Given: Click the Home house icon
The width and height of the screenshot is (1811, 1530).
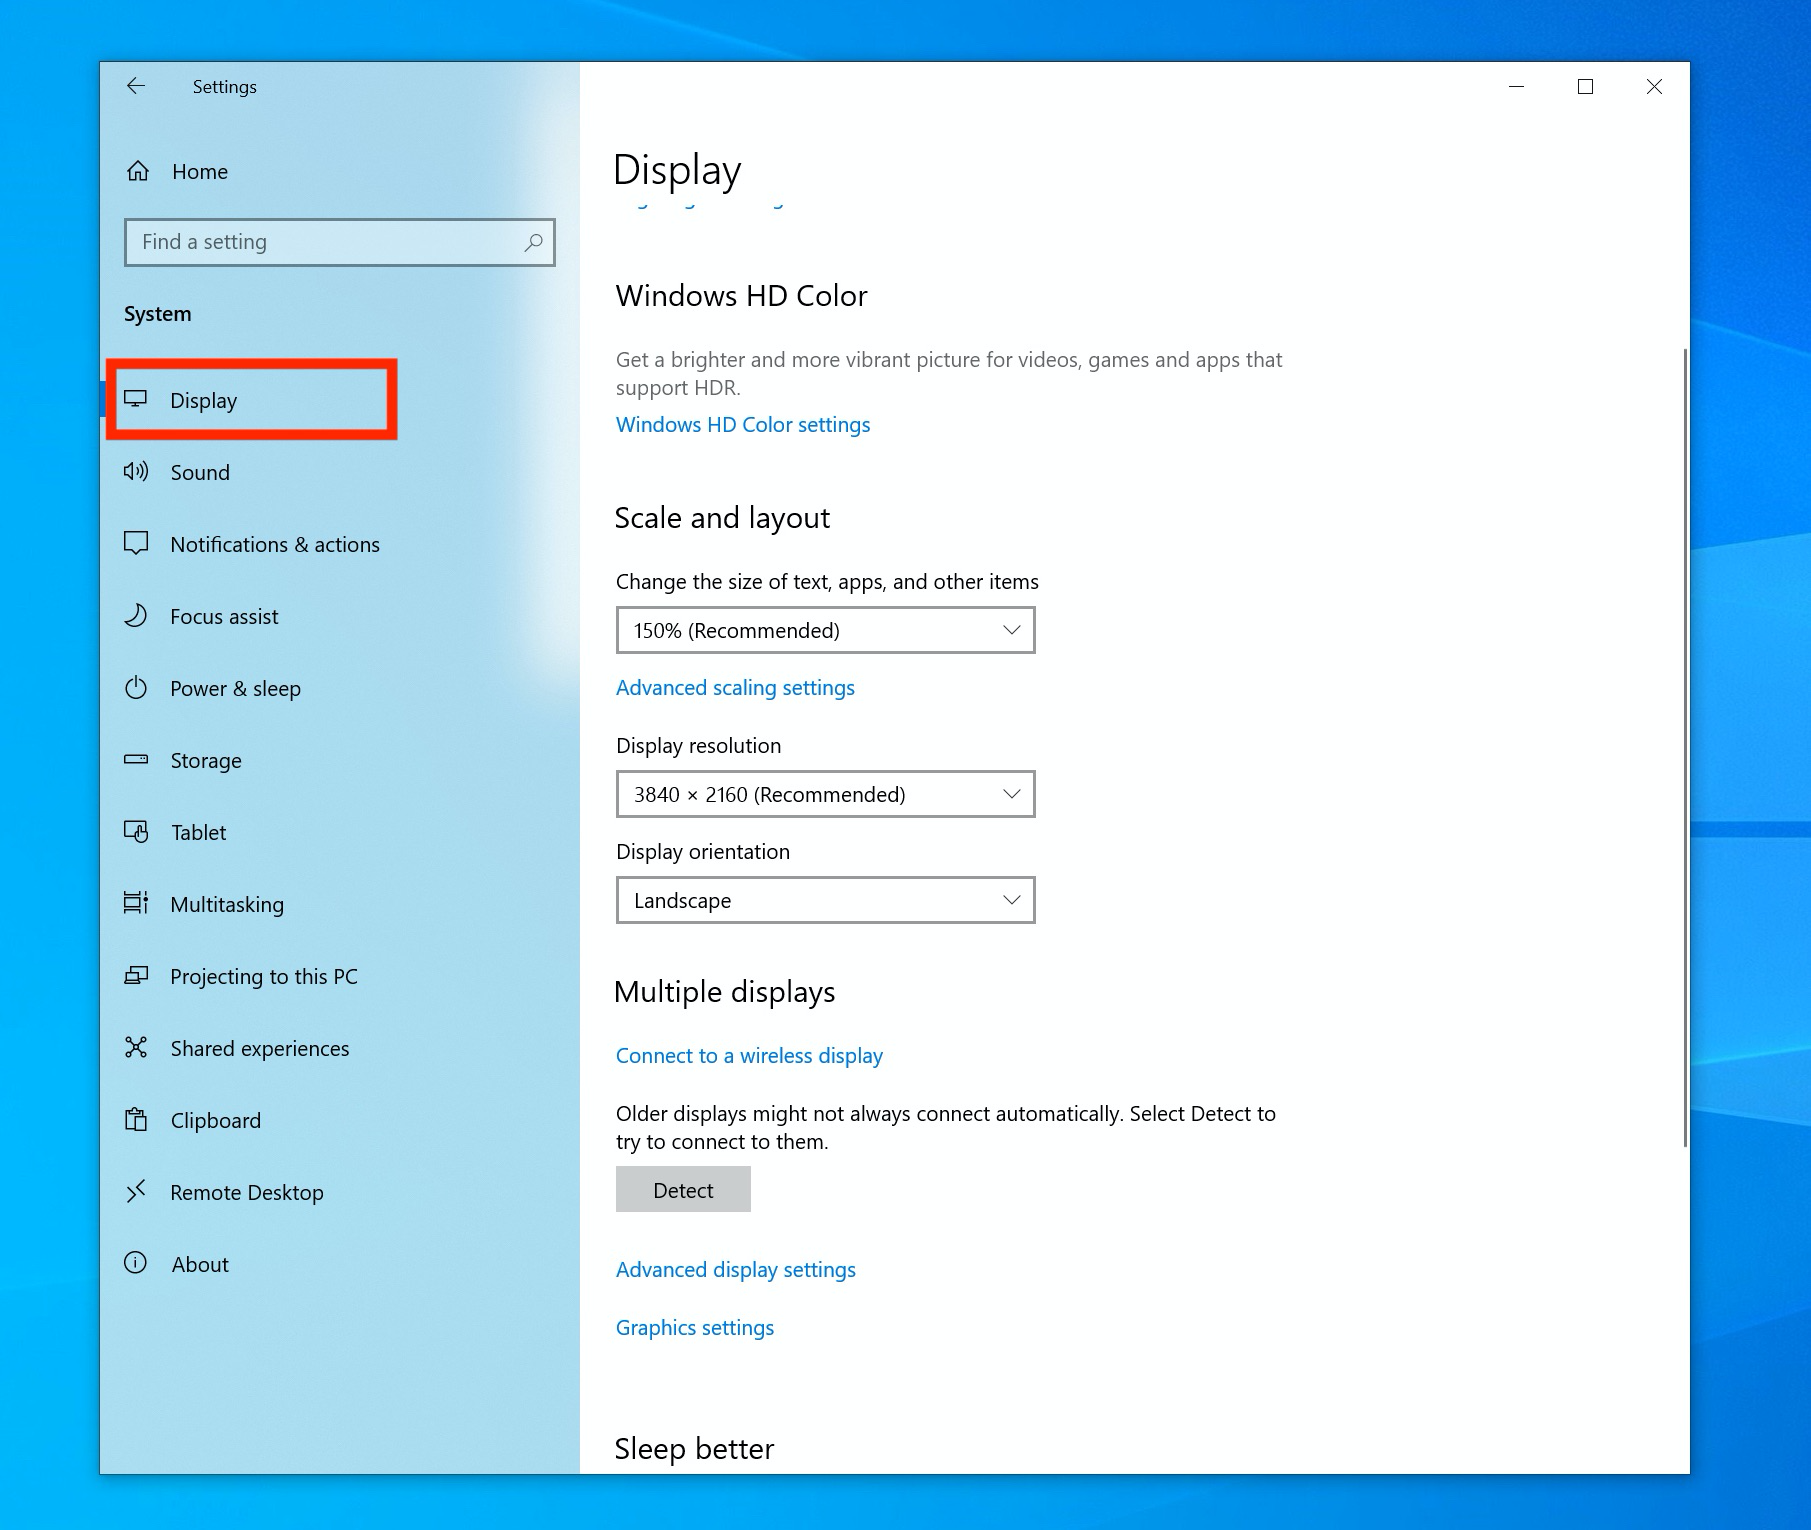Looking at the screenshot, I should pyautogui.click(x=138, y=171).
